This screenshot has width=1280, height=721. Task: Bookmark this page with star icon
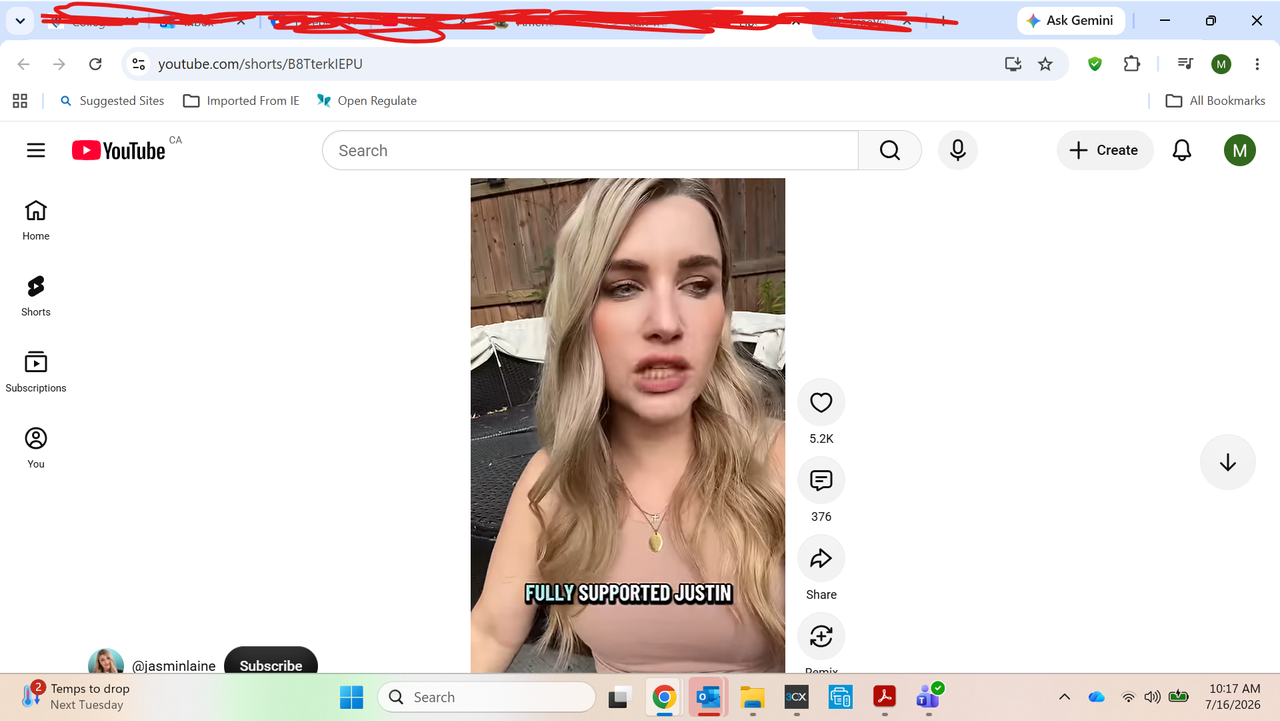coord(1045,64)
